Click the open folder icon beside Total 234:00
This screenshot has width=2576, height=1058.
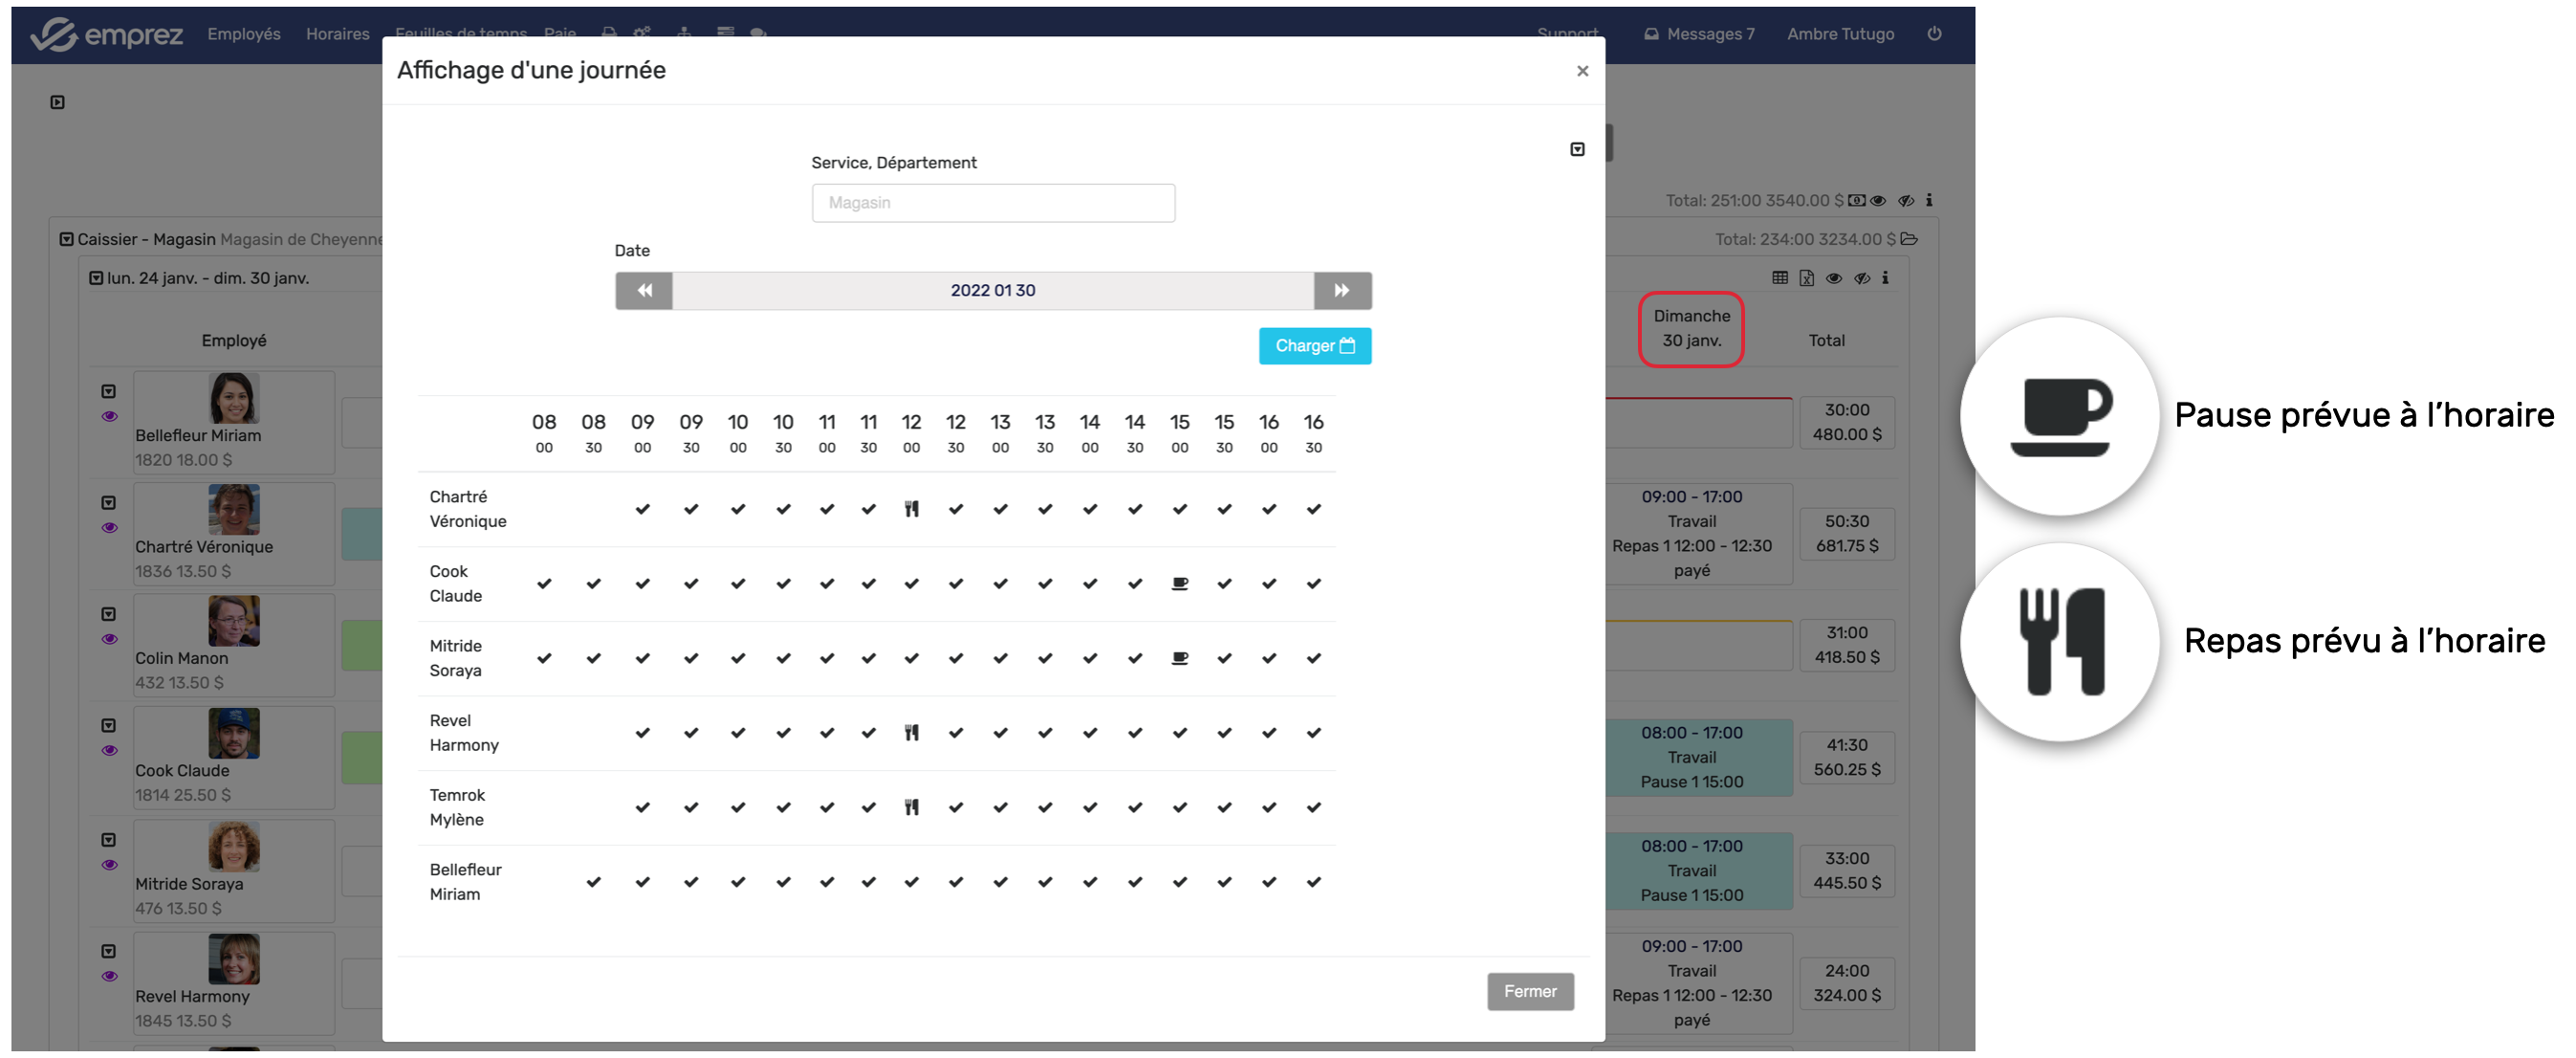1909,239
